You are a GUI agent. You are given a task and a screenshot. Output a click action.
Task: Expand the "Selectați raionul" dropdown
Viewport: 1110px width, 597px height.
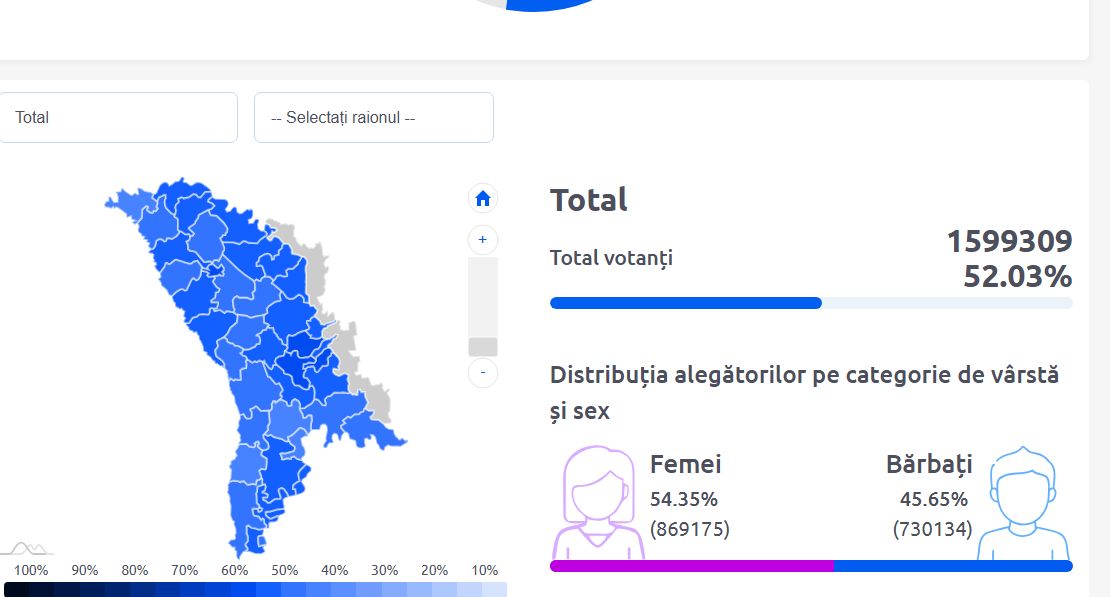point(373,117)
